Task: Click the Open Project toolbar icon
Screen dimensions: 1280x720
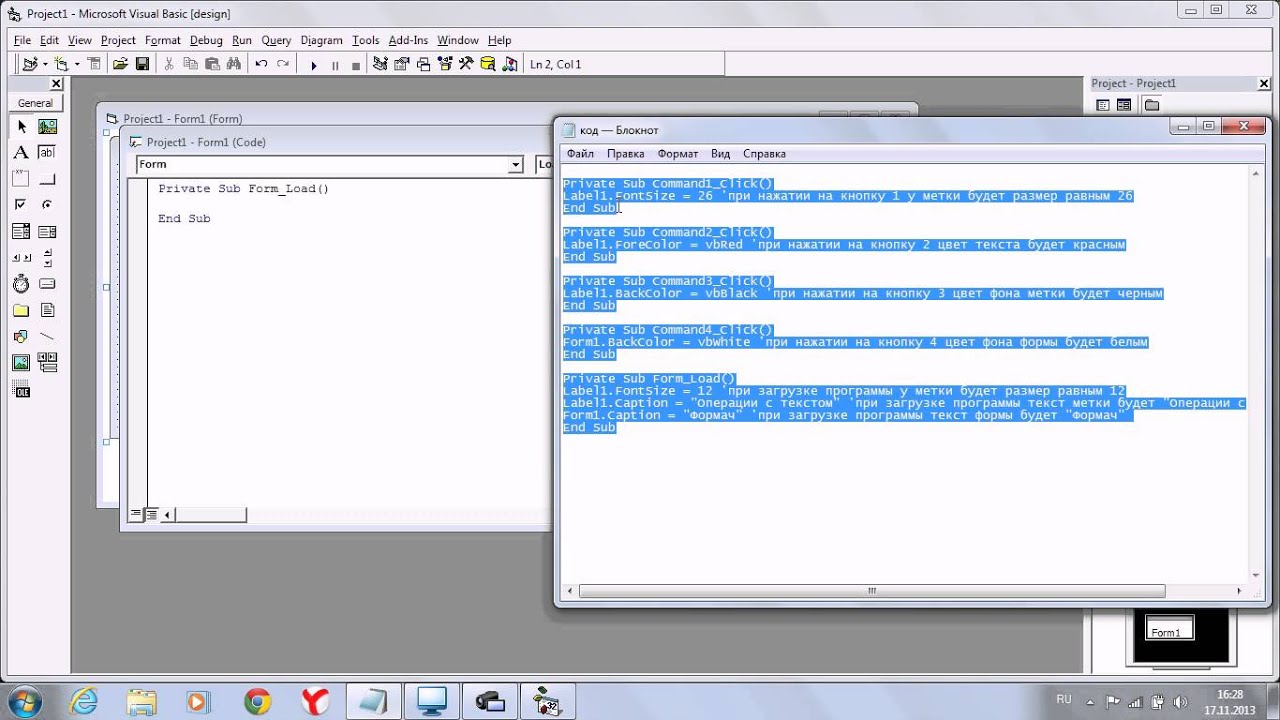Action: (120, 64)
